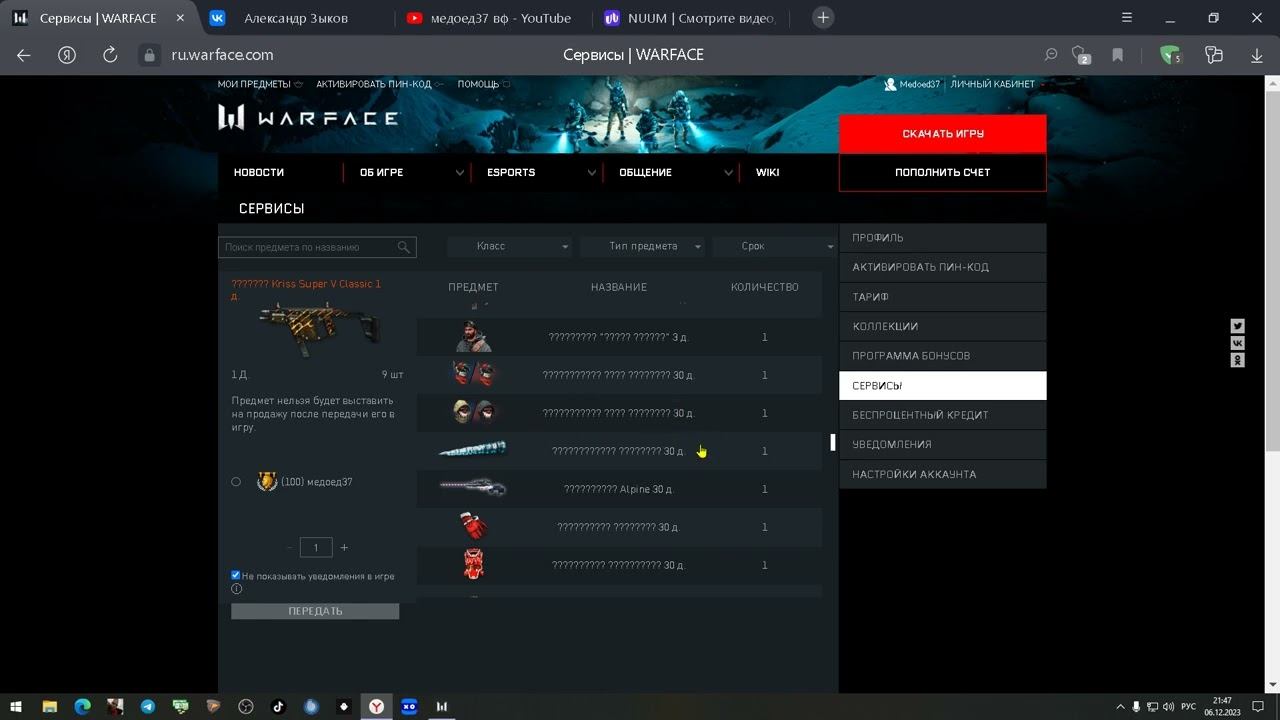
Task: Open КОЛЛЕКЦИИ in sidebar menu
Action: pos(942,326)
